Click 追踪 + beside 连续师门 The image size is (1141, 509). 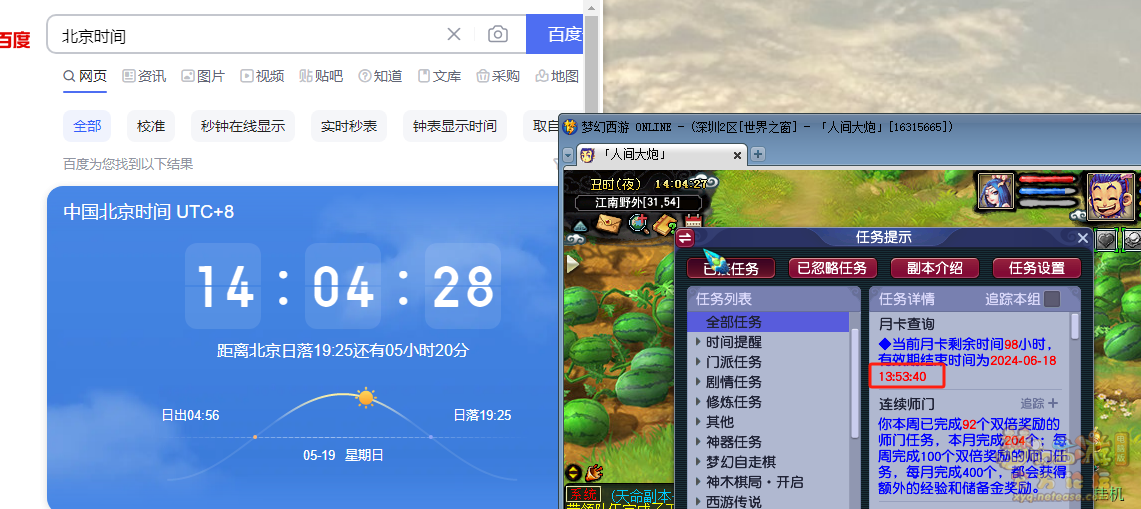click(1039, 403)
